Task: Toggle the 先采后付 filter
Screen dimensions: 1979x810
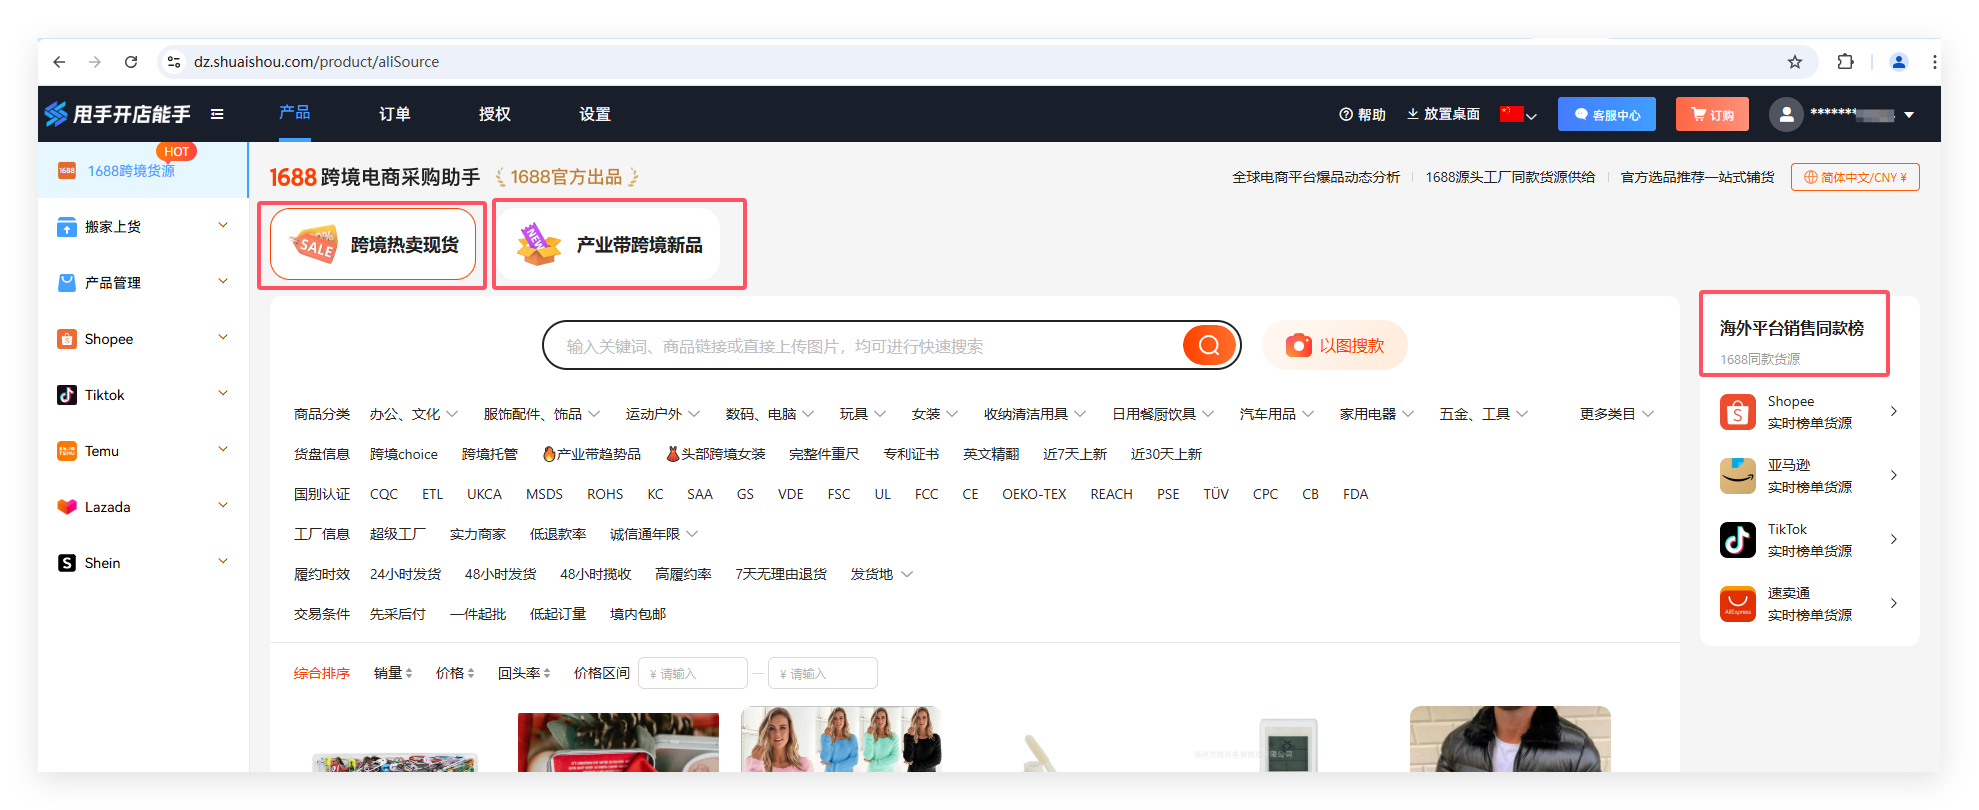Action: (397, 614)
